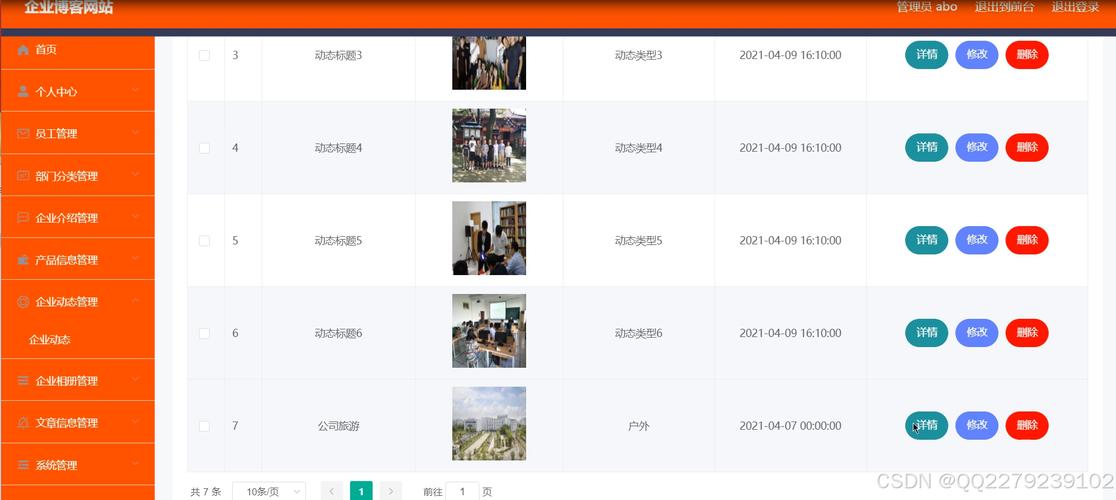Expand the 员工管理 menu chevron
The image size is (1116, 500).
point(135,133)
